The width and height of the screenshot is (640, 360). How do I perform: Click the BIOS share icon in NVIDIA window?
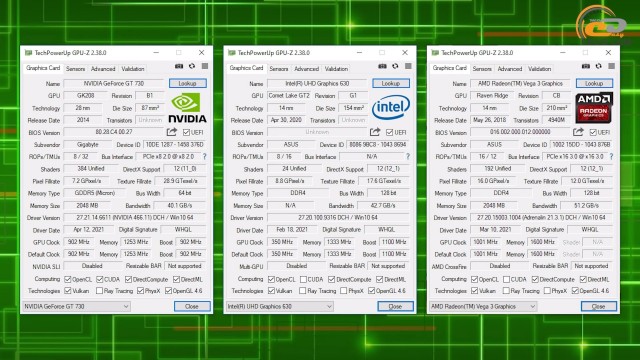171,132
